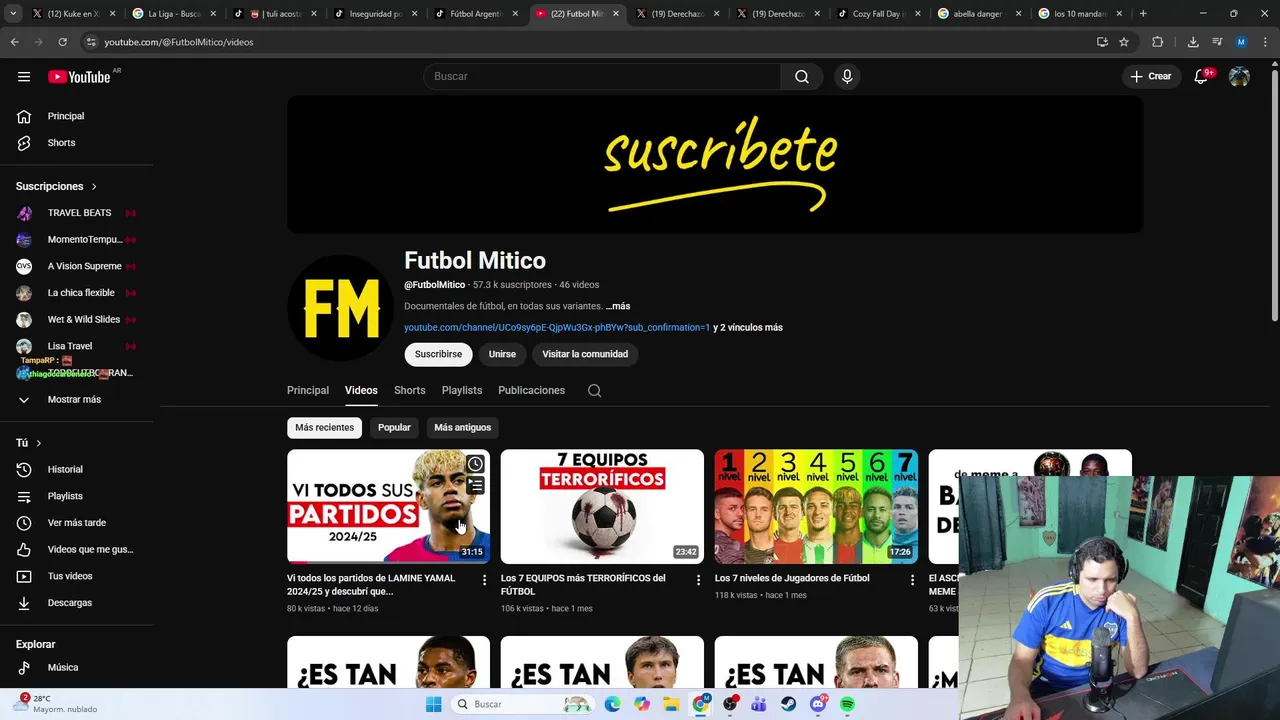
Task: Select the Videos channel tab
Action: click(x=361, y=391)
